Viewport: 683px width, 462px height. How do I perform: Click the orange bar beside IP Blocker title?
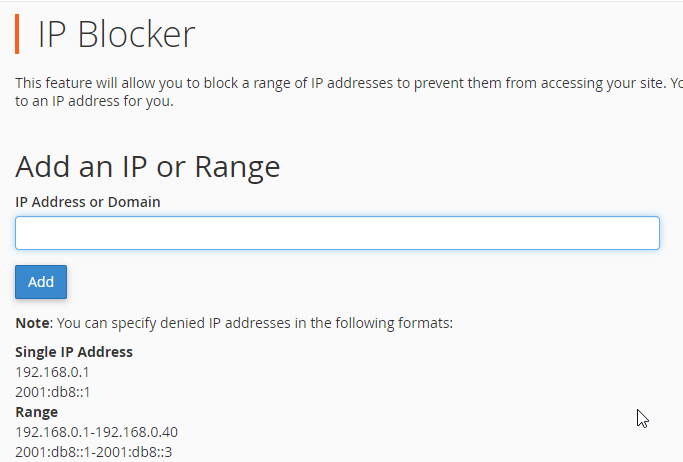pyautogui.click(x=18, y=34)
